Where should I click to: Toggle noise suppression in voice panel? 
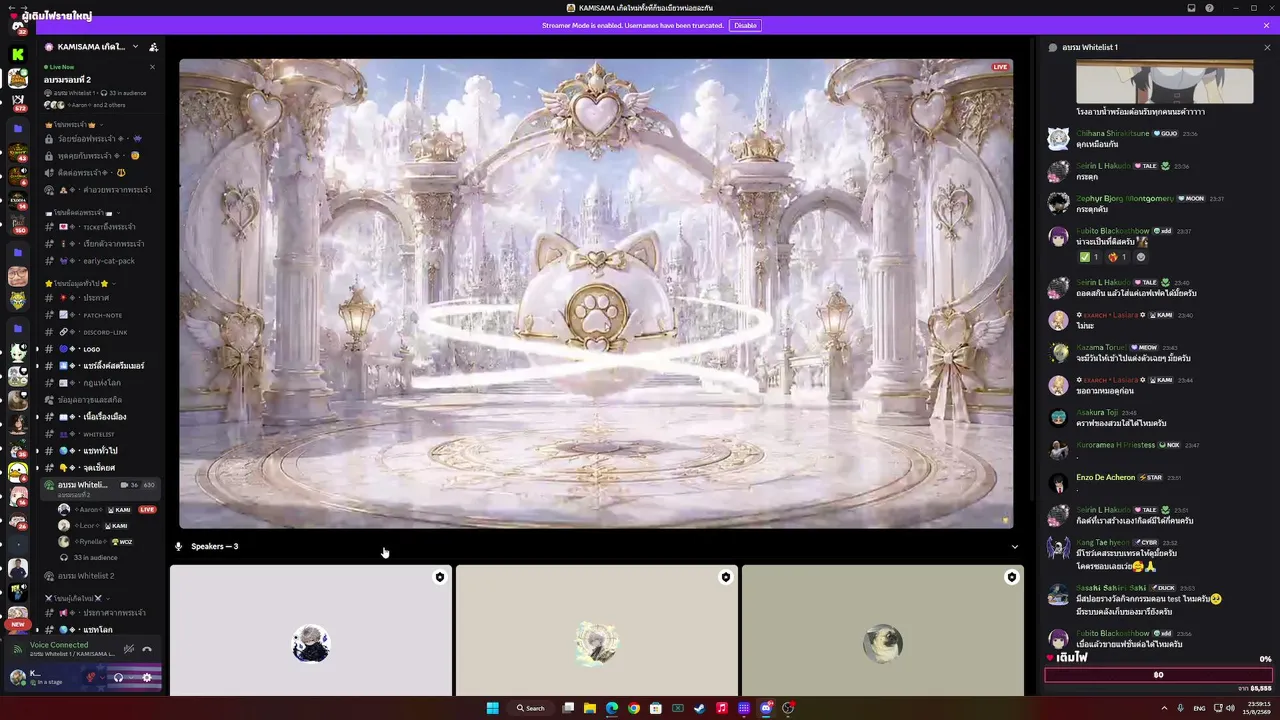(x=128, y=649)
